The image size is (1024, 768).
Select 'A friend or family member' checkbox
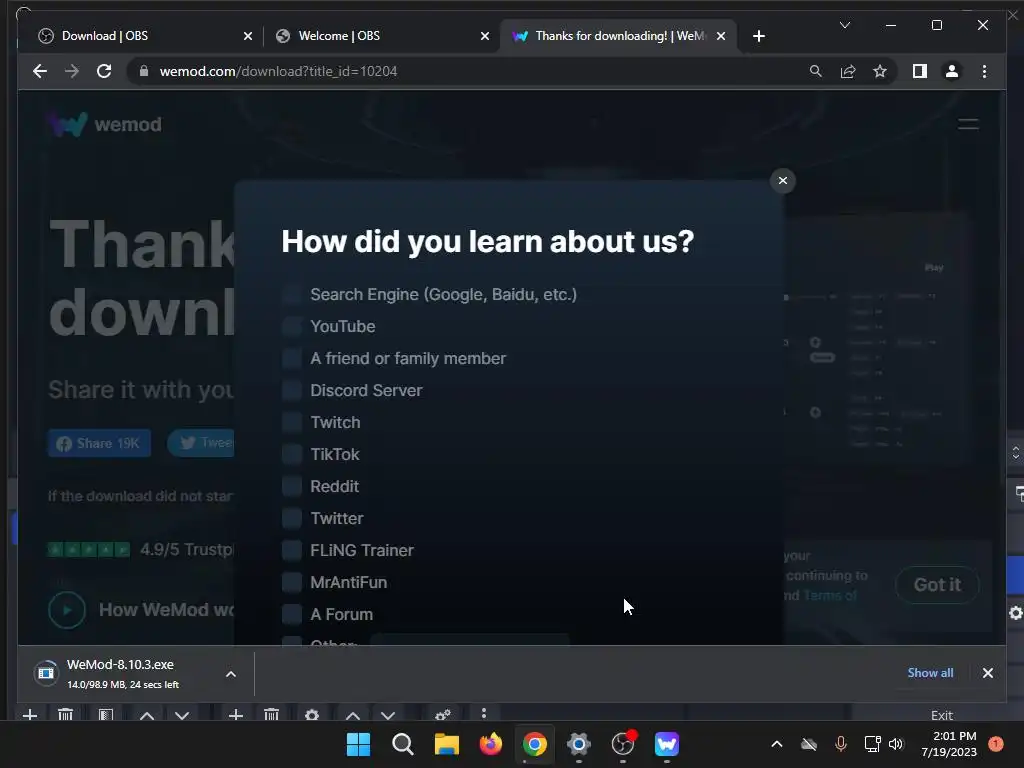click(x=292, y=359)
